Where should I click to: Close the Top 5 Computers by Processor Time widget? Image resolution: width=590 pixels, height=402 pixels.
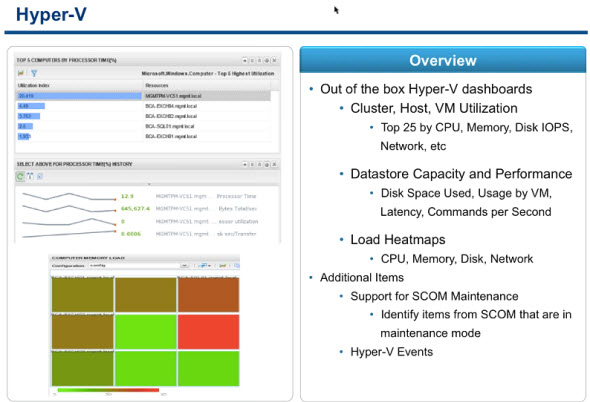[275, 60]
